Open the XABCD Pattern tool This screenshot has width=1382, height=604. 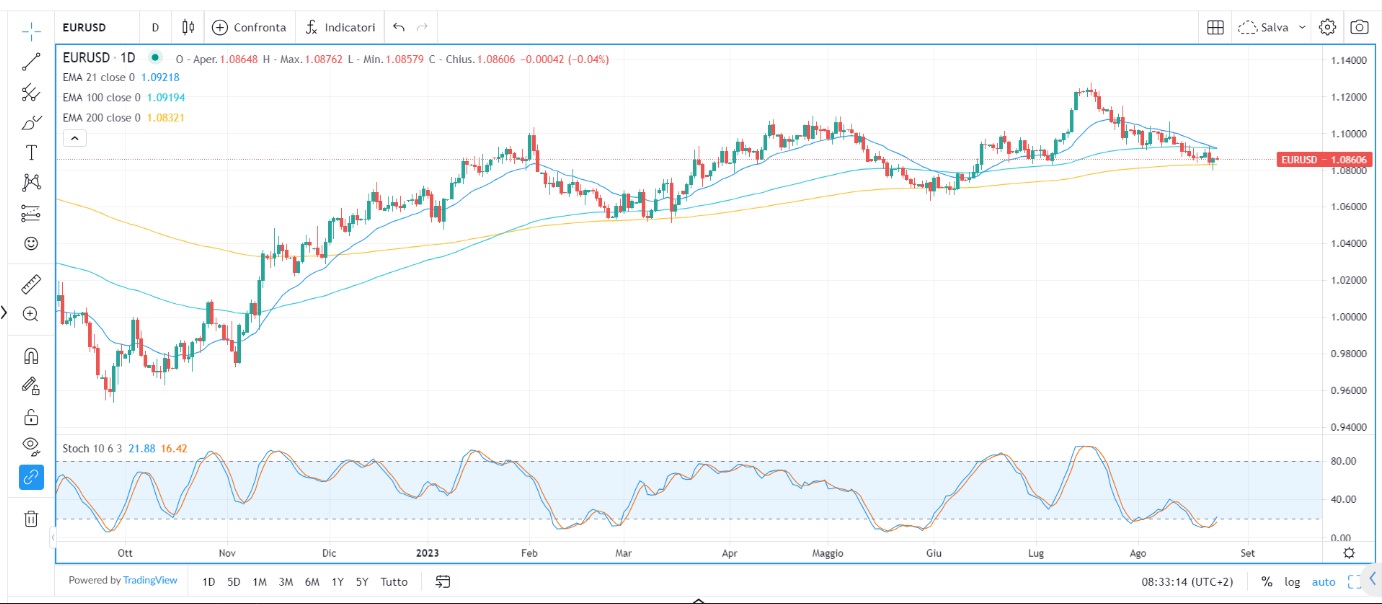tap(30, 182)
